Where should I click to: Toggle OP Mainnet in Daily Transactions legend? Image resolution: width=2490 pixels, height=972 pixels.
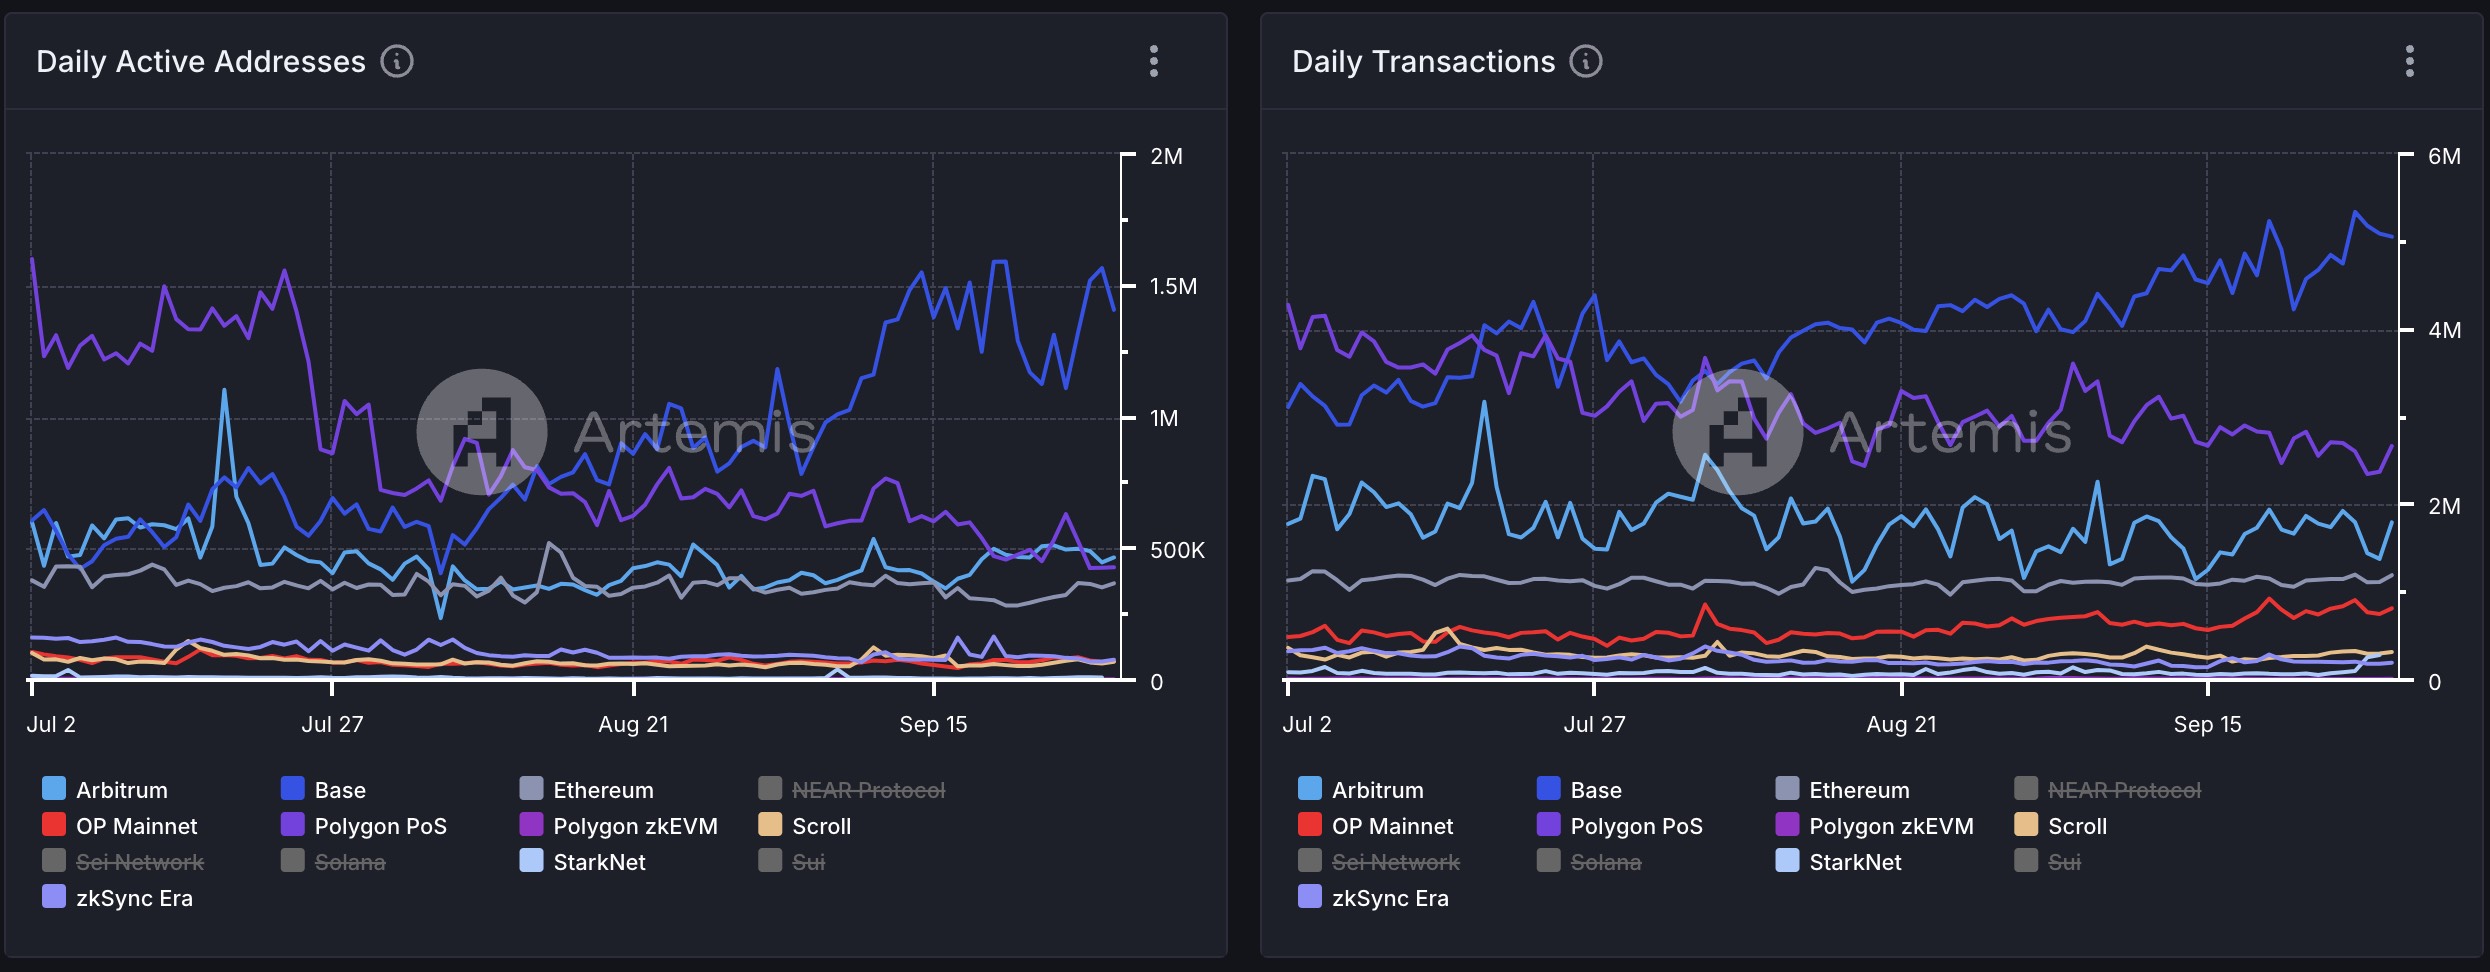click(1375, 826)
